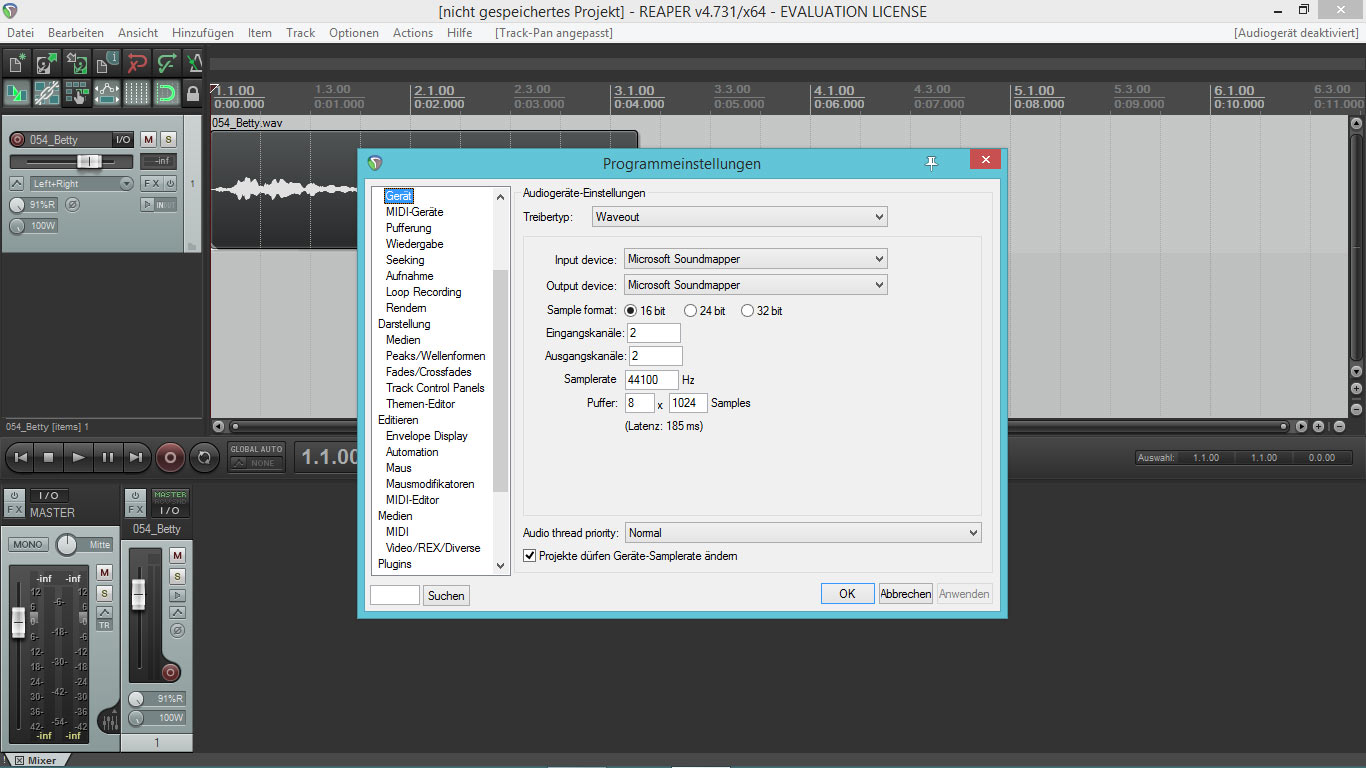This screenshot has width=1366, height=768.
Task: Click the Eingangskanäle input field
Action: (654, 333)
